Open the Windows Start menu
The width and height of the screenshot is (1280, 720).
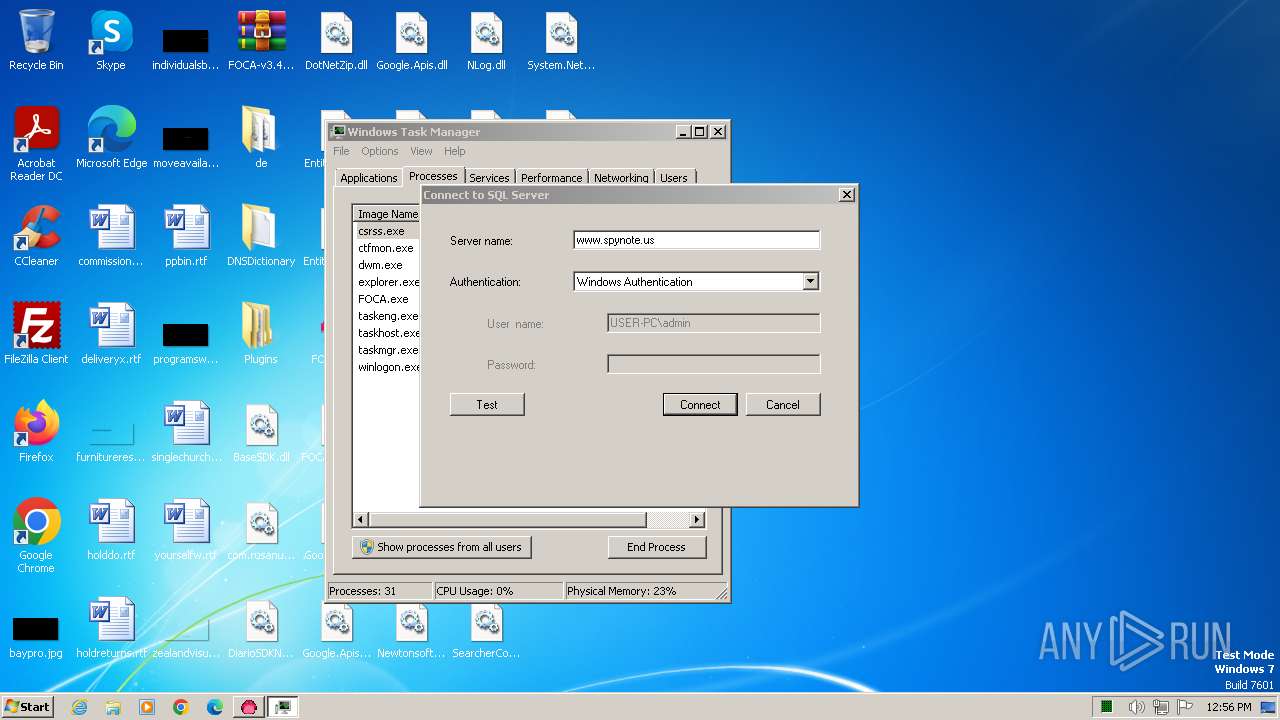(x=27, y=706)
